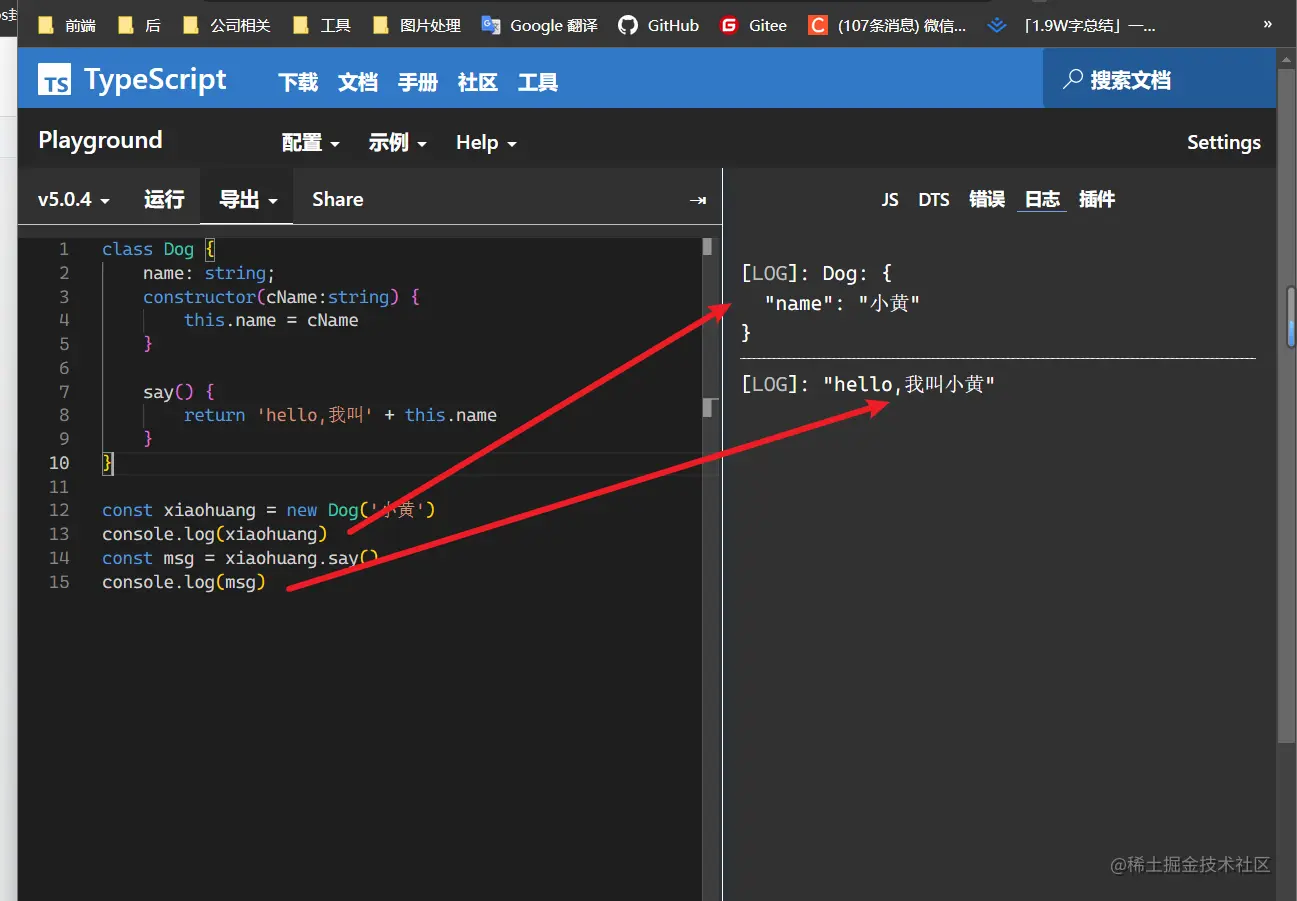Click the Playground heading
1297x901 pixels.
(100, 140)
